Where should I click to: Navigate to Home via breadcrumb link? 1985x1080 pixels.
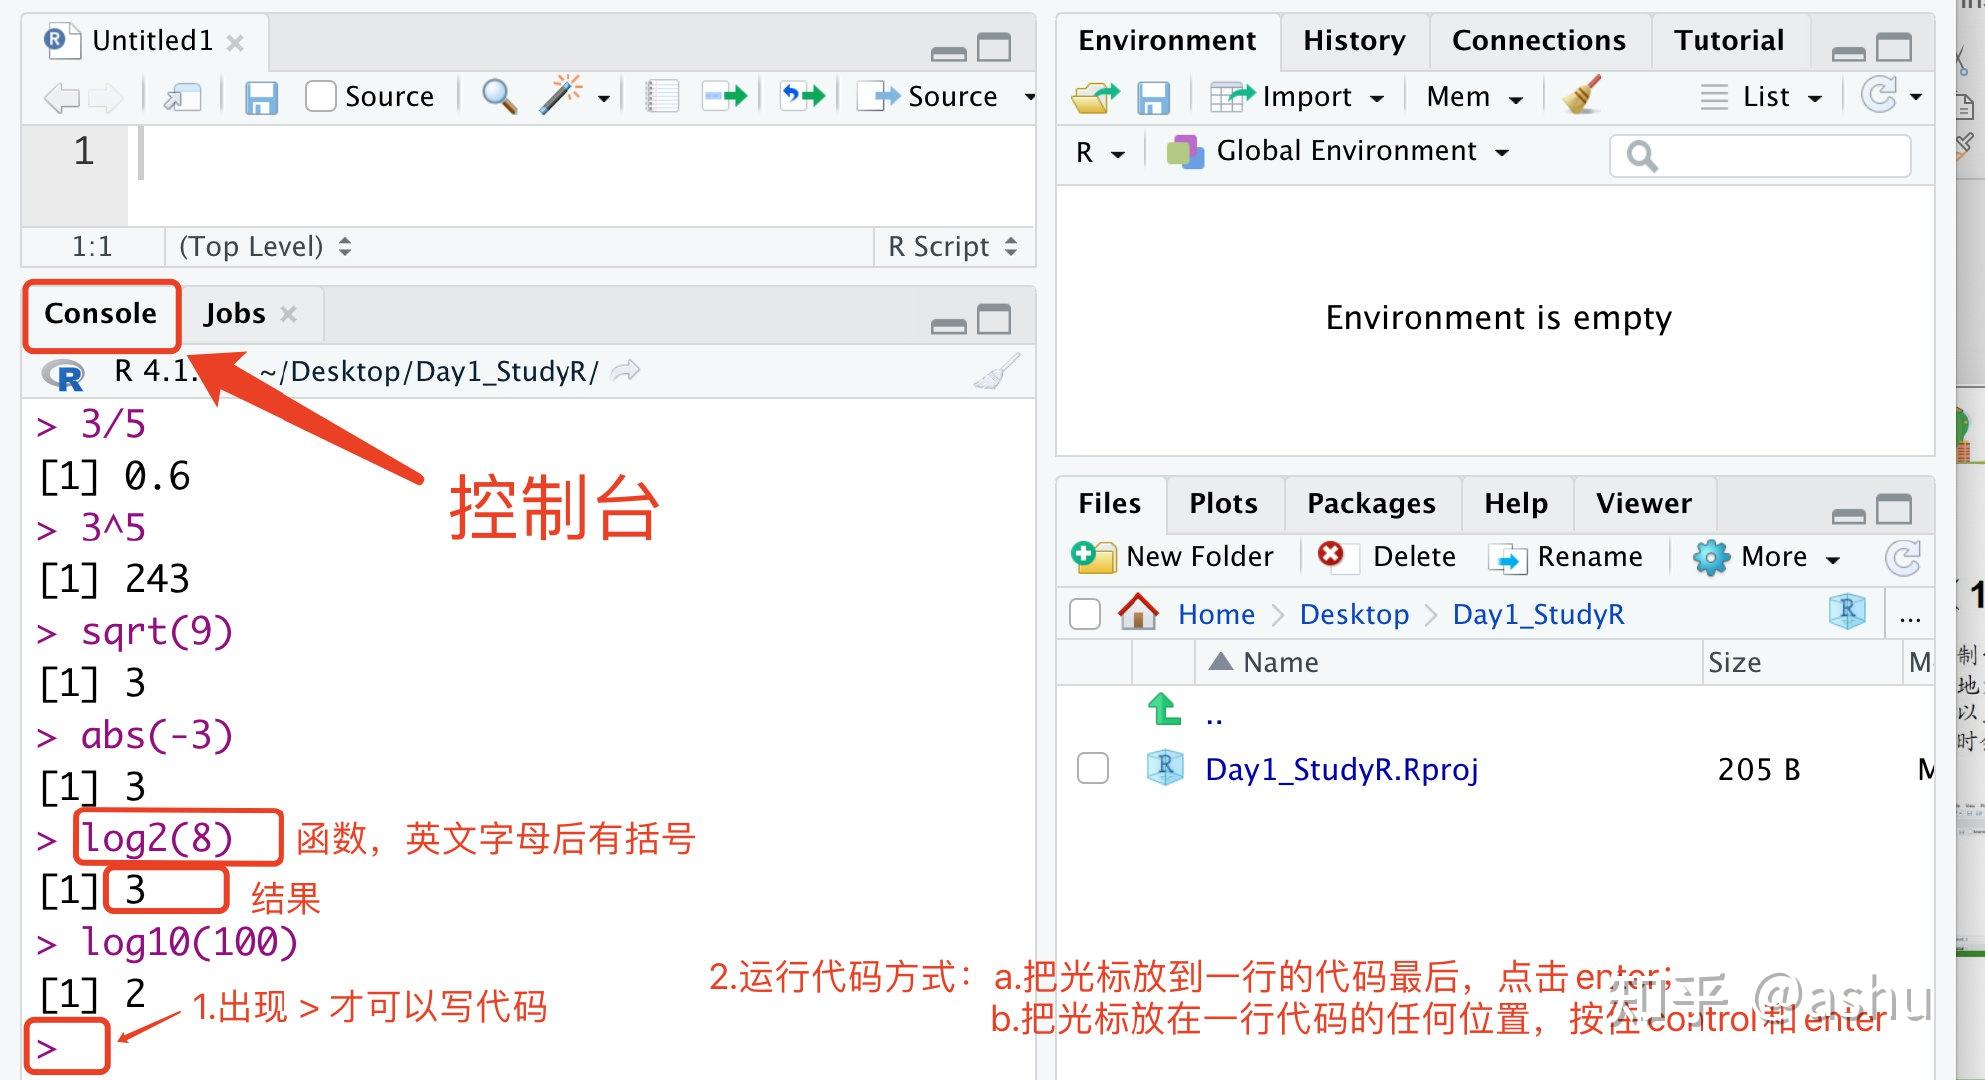pyautogui.click(x=1216, y=614)
